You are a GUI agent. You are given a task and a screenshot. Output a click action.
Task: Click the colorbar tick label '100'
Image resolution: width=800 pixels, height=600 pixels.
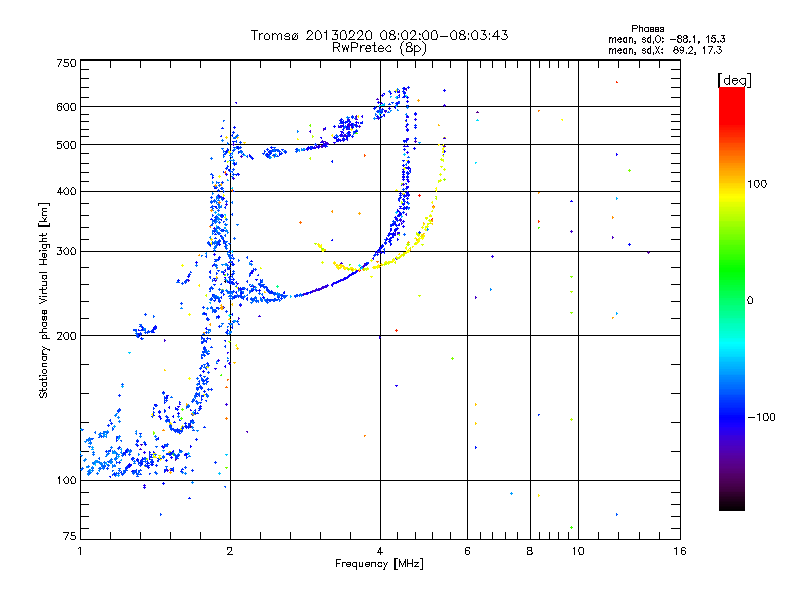tap(757, 184)
